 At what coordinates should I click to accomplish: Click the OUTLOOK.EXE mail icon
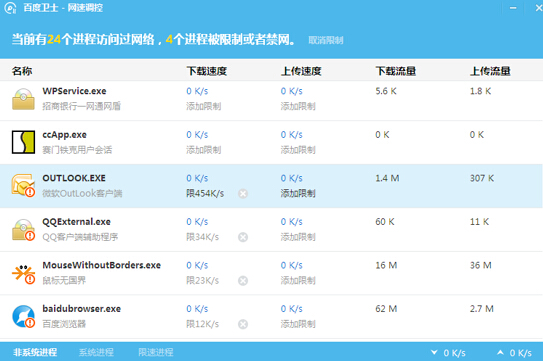pos(23,185)
